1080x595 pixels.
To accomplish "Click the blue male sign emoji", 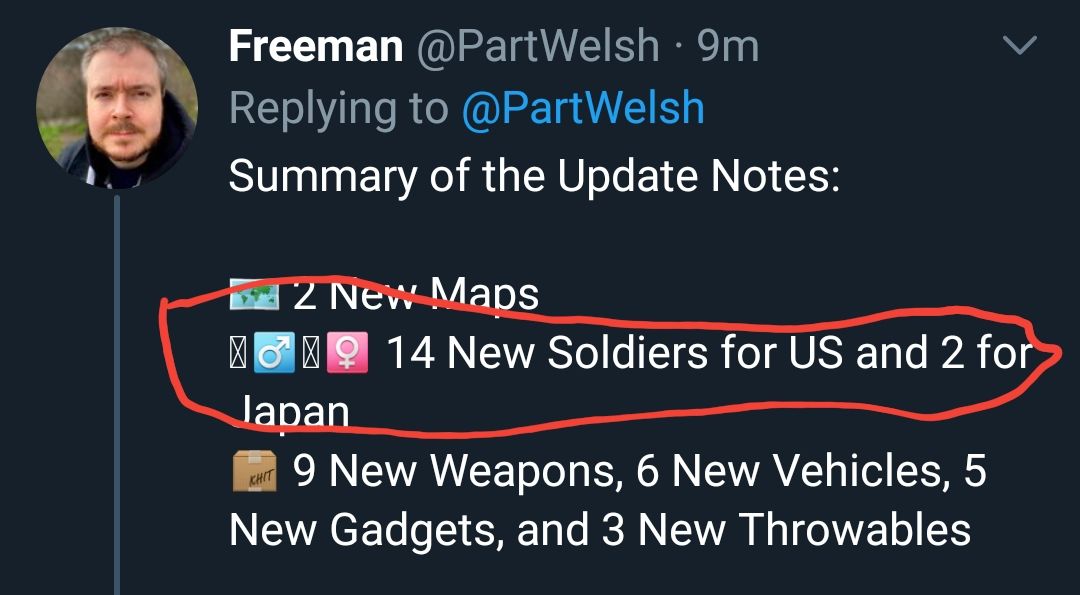I will coord(272,354).
